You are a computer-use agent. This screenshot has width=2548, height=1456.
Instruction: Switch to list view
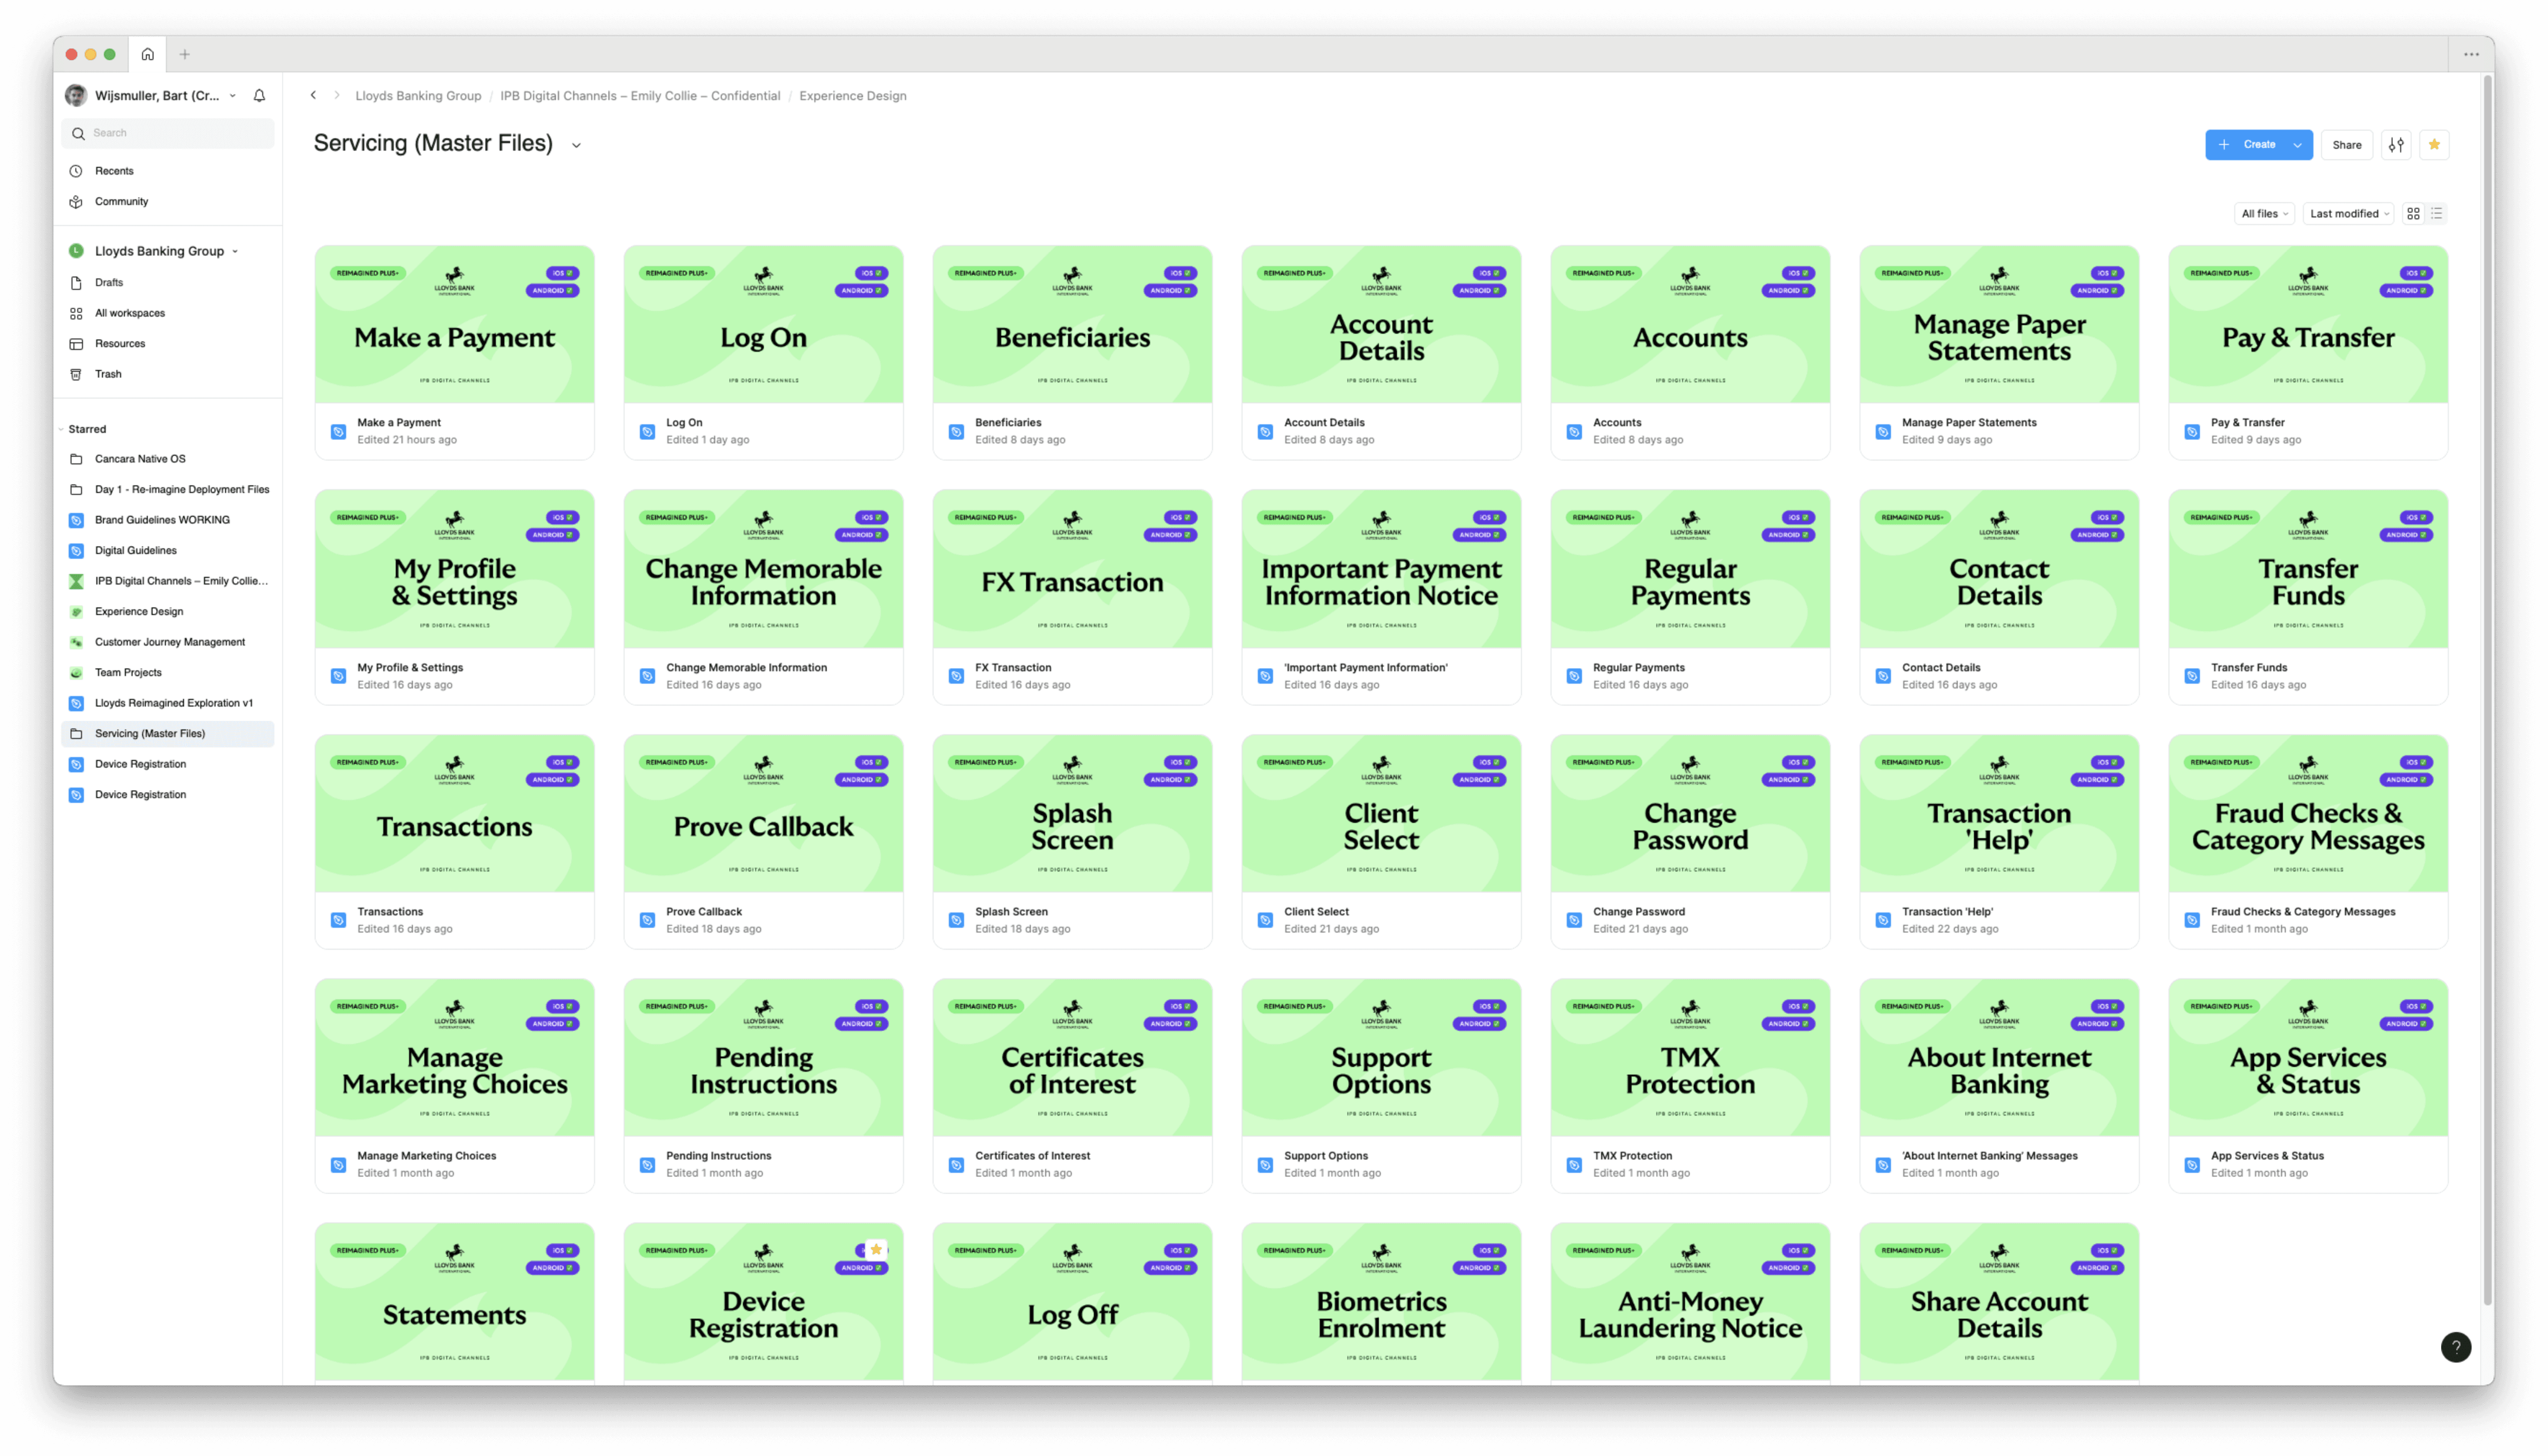click(2437, 213)
